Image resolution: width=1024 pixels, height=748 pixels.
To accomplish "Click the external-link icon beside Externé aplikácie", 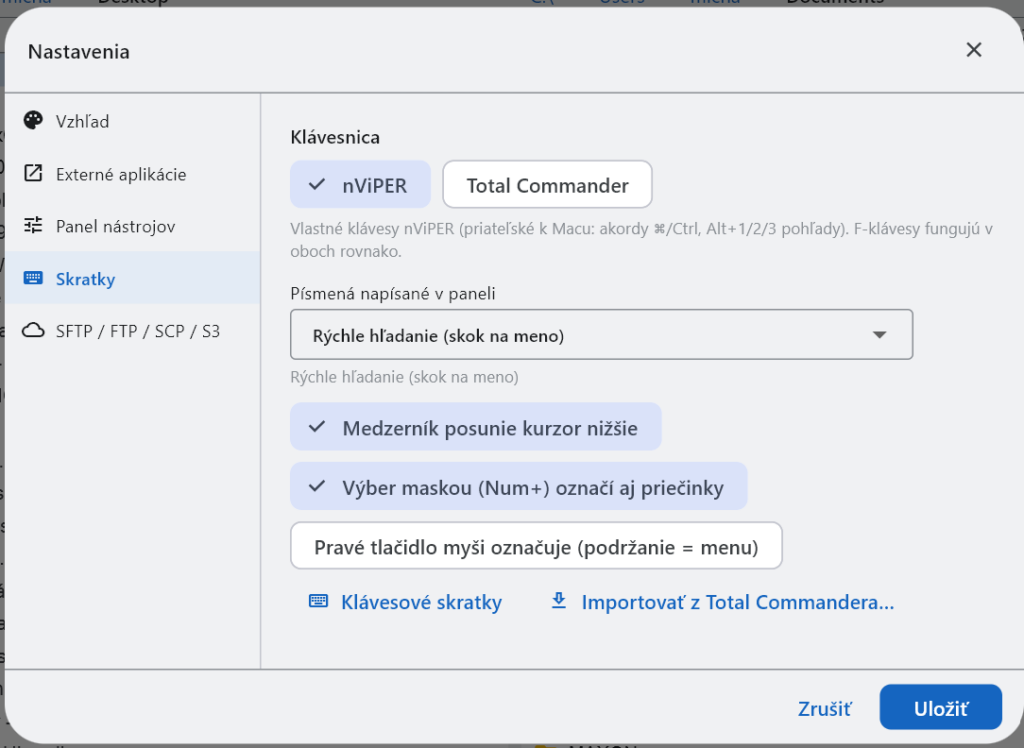I will click(x=33, y=173).
